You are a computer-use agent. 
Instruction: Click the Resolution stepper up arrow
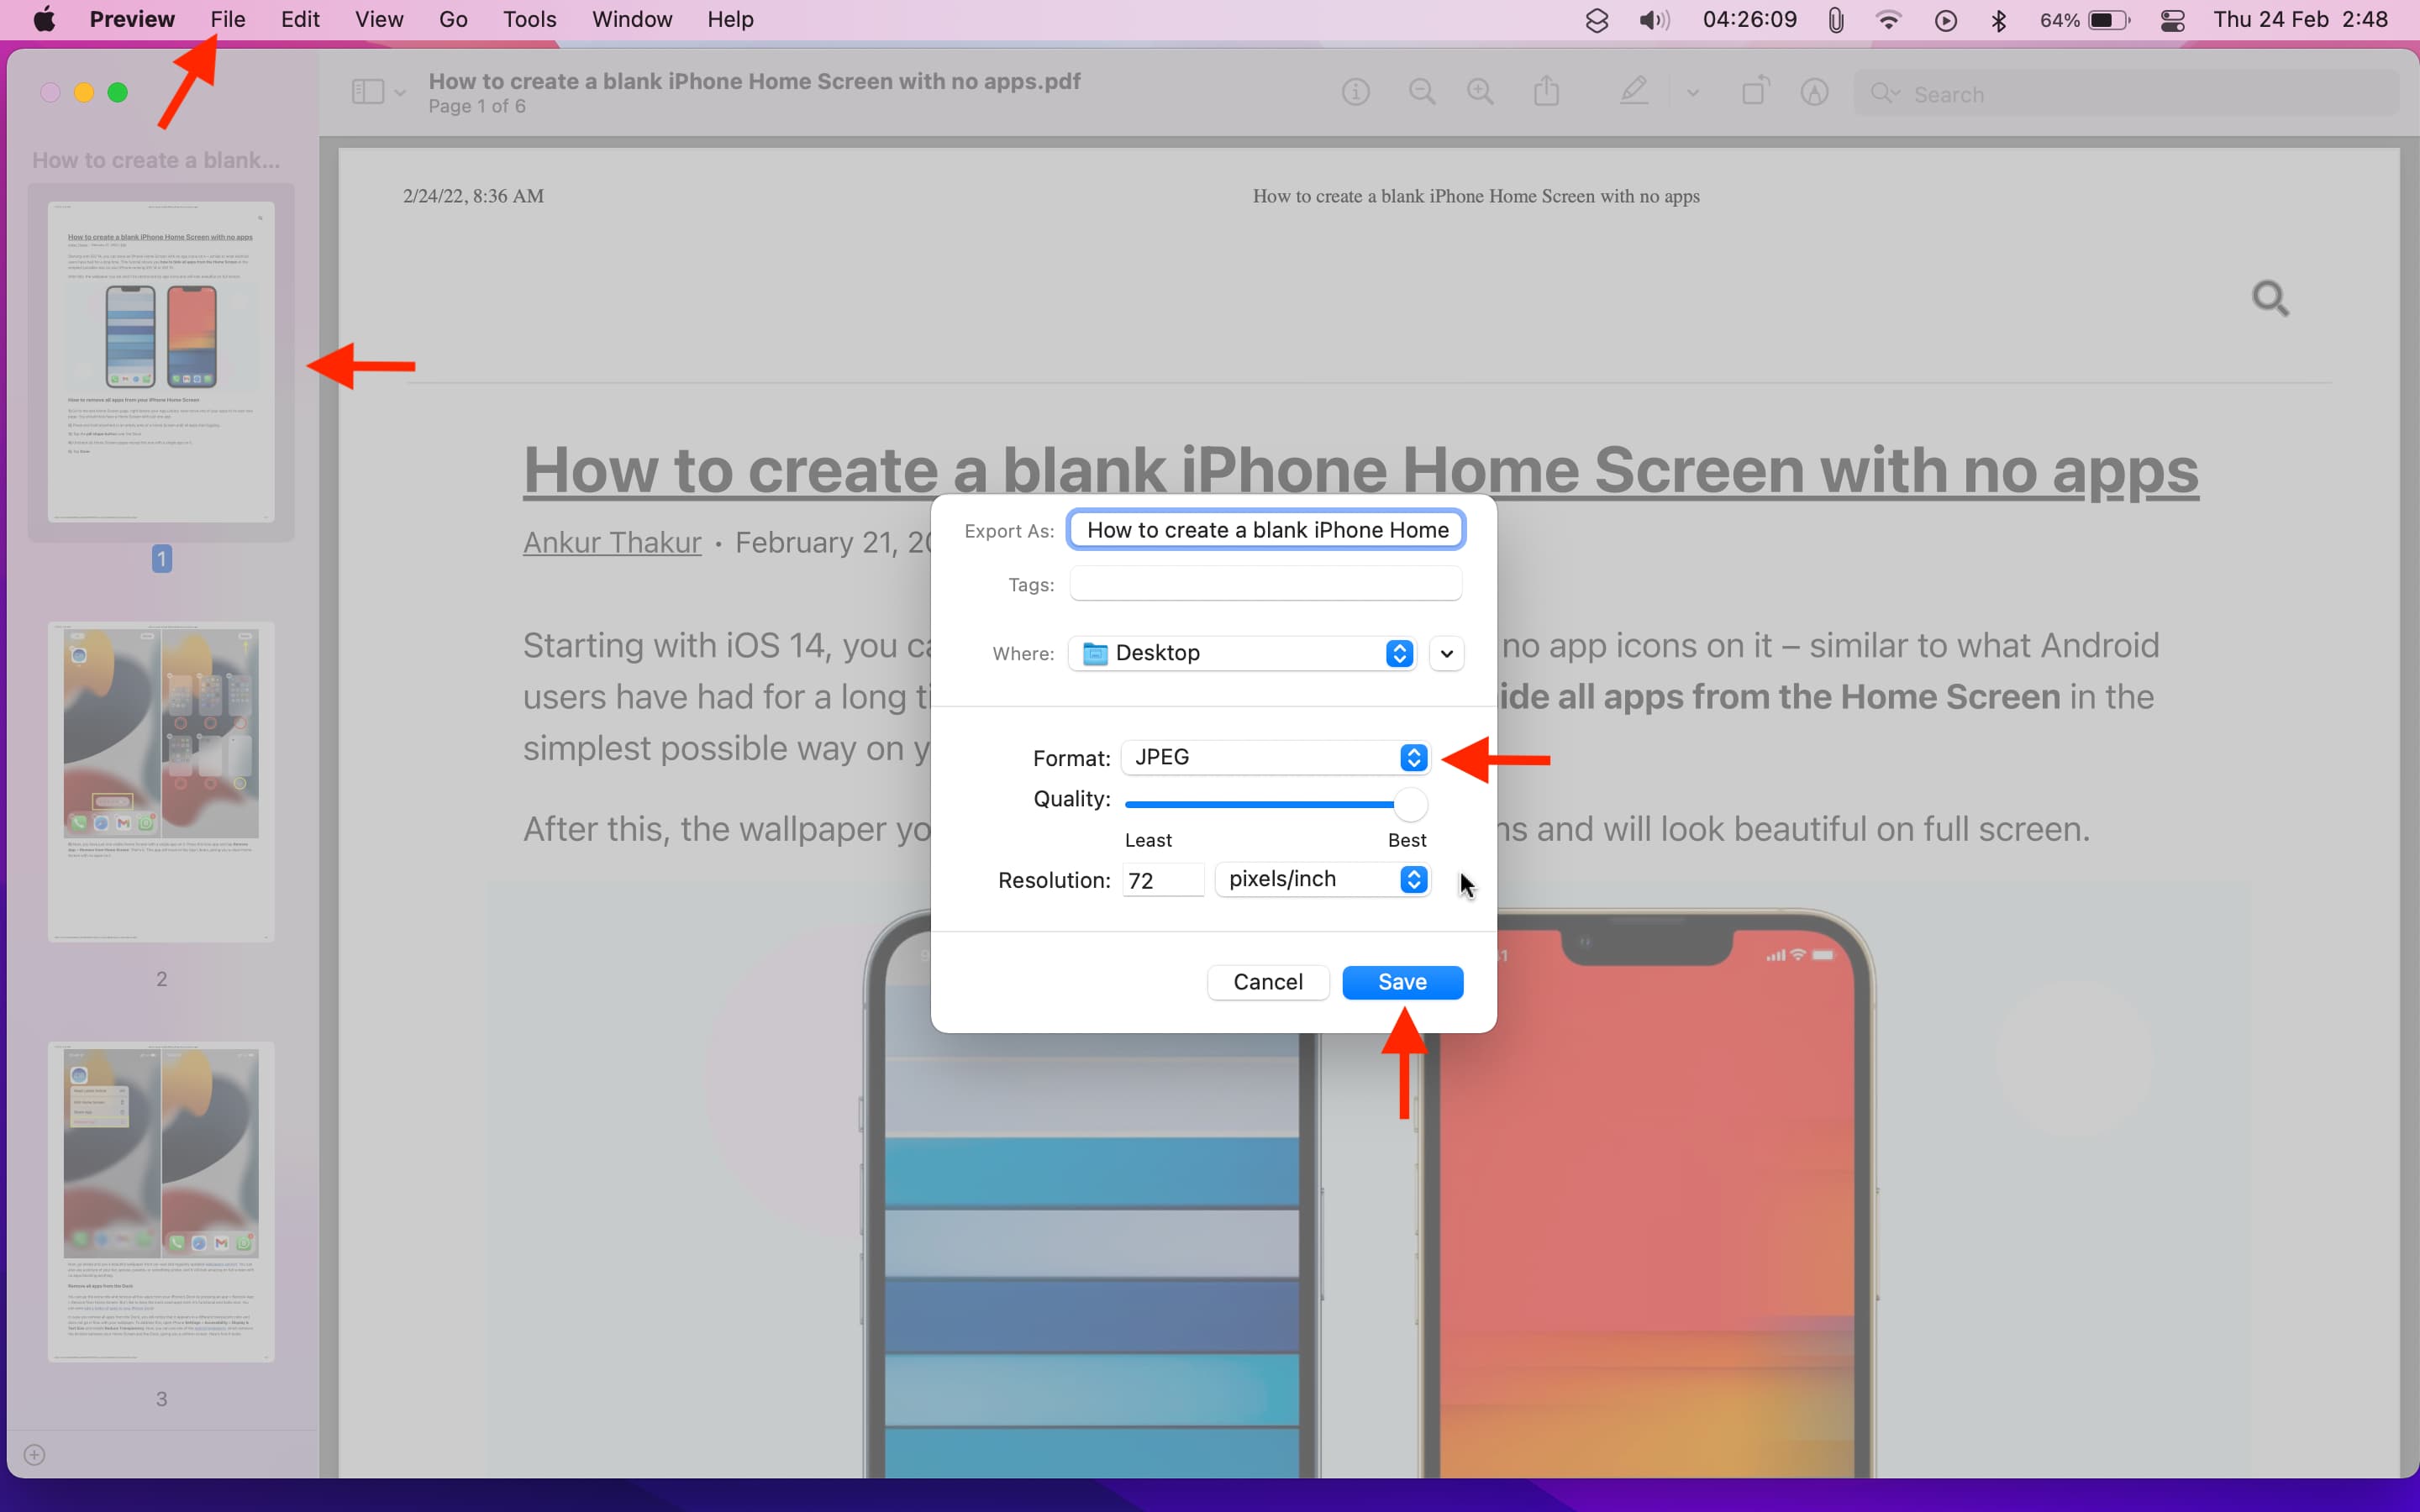click(1415, 873)
